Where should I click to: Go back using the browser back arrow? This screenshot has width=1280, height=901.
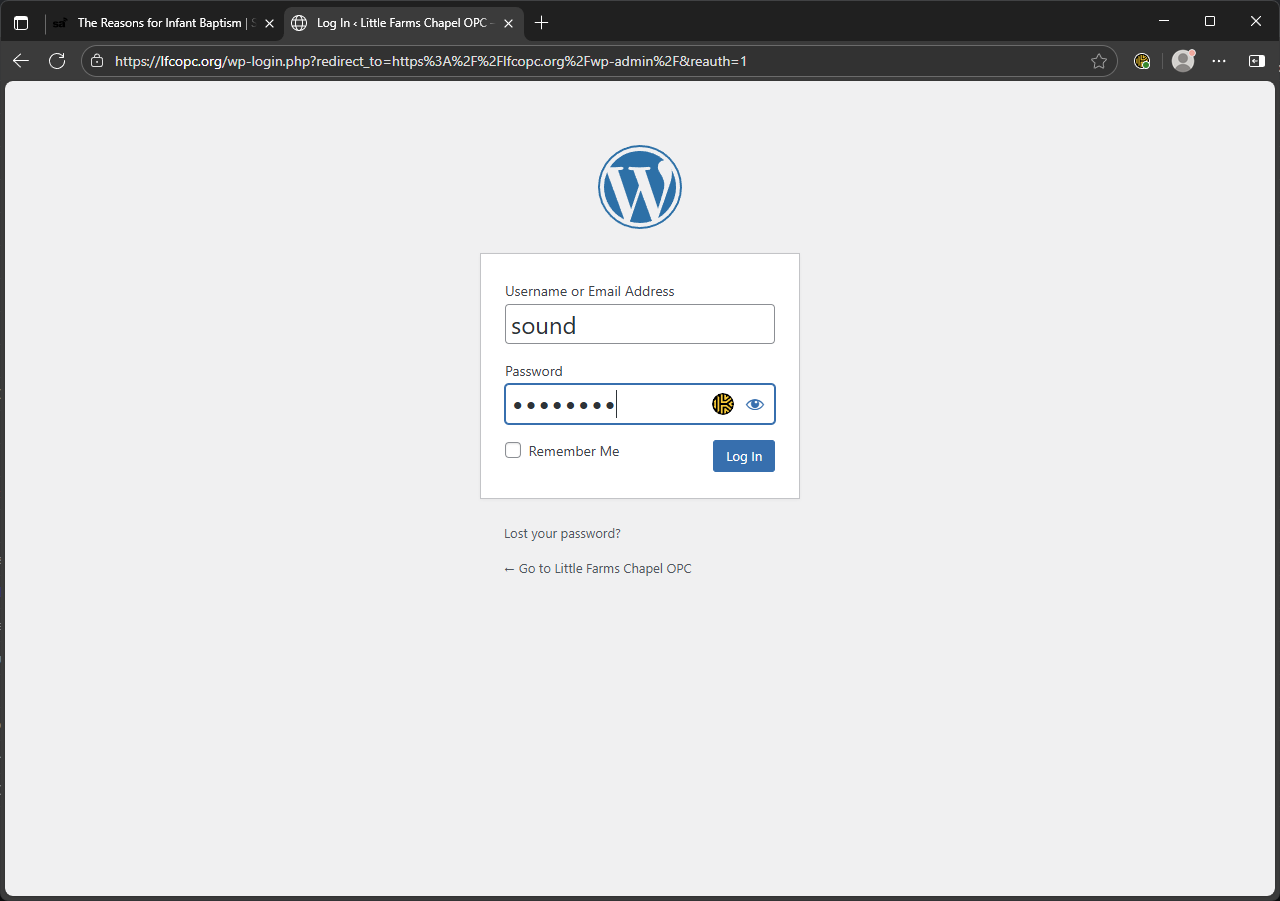tap(21, 61)
